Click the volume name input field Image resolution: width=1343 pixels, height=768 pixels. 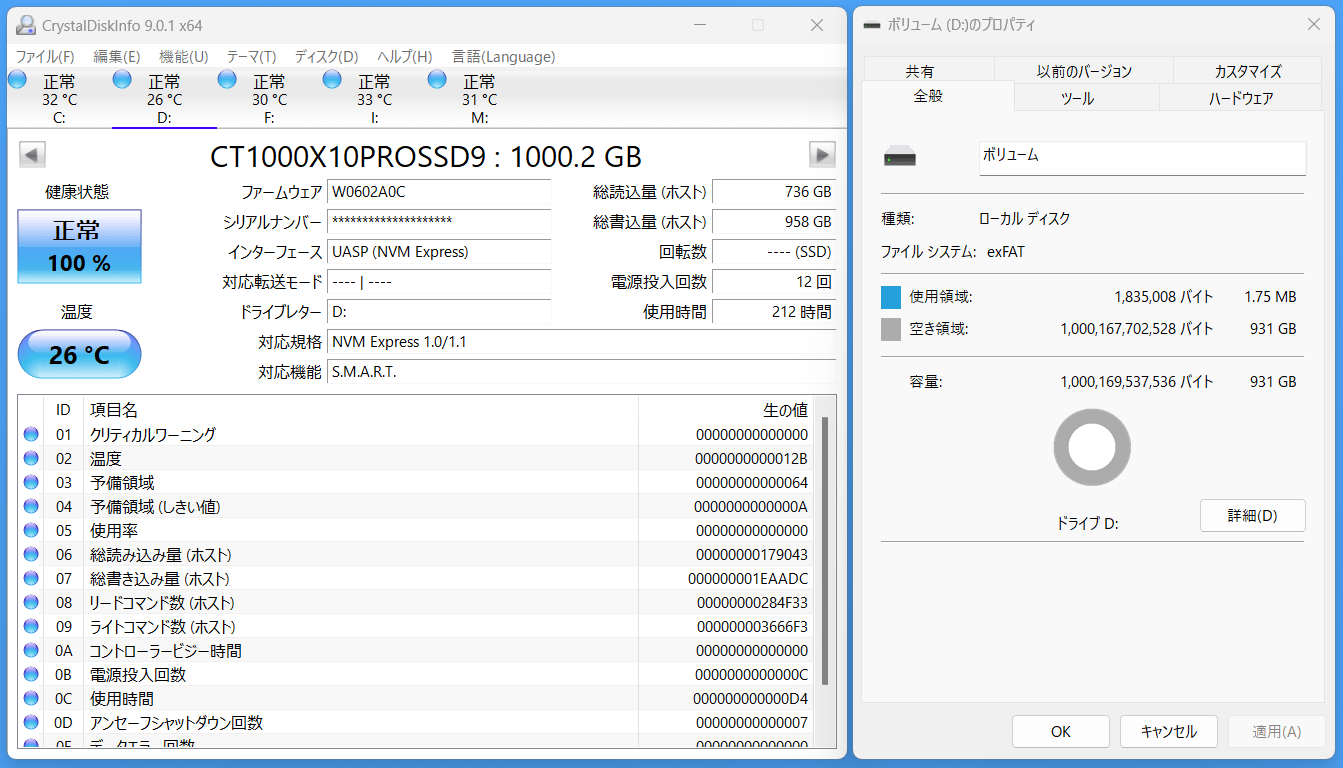click(x=1142, y=157)
